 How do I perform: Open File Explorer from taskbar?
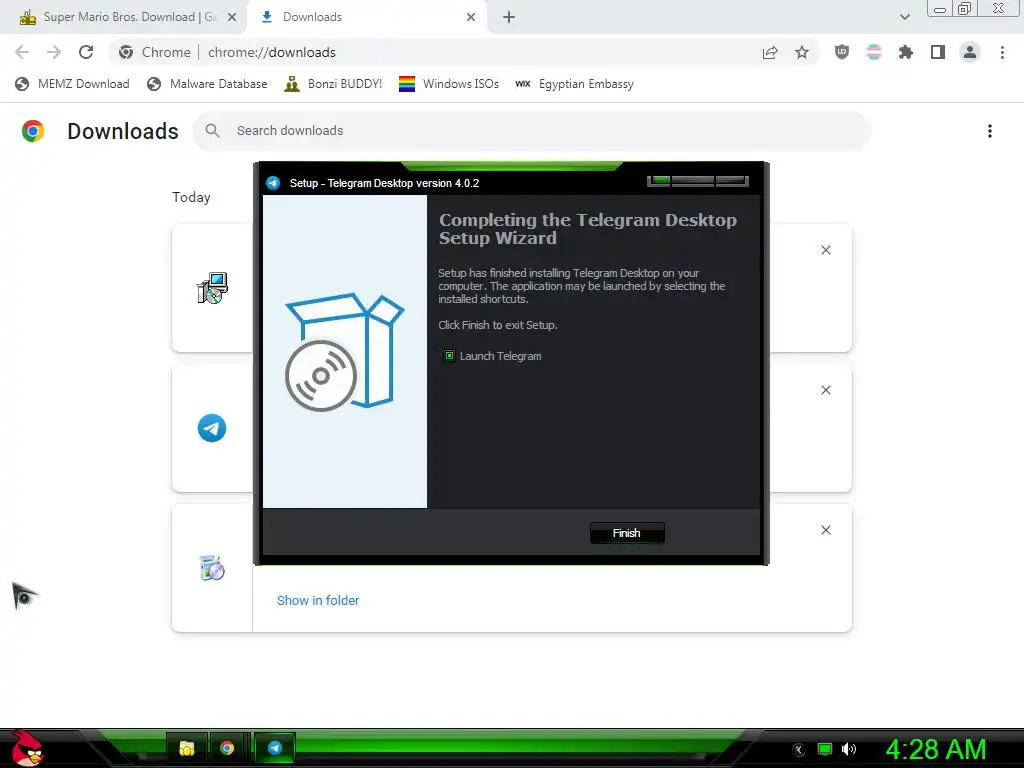click(x=187, y=748)
